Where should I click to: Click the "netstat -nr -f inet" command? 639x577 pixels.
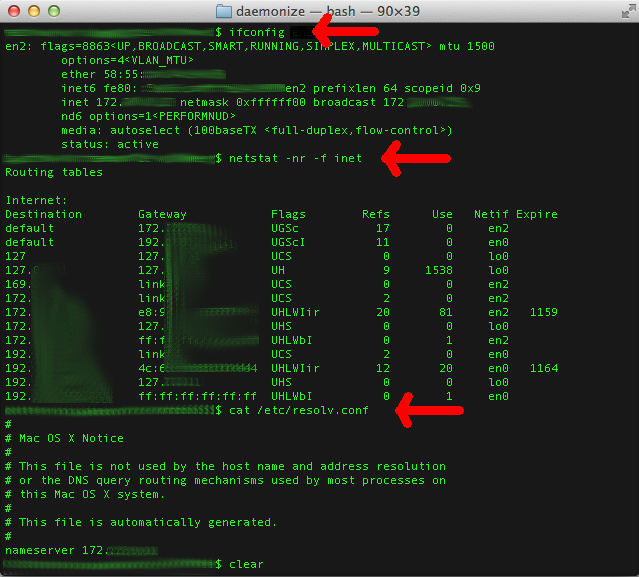pyautogui.click(x=295, y=158)
